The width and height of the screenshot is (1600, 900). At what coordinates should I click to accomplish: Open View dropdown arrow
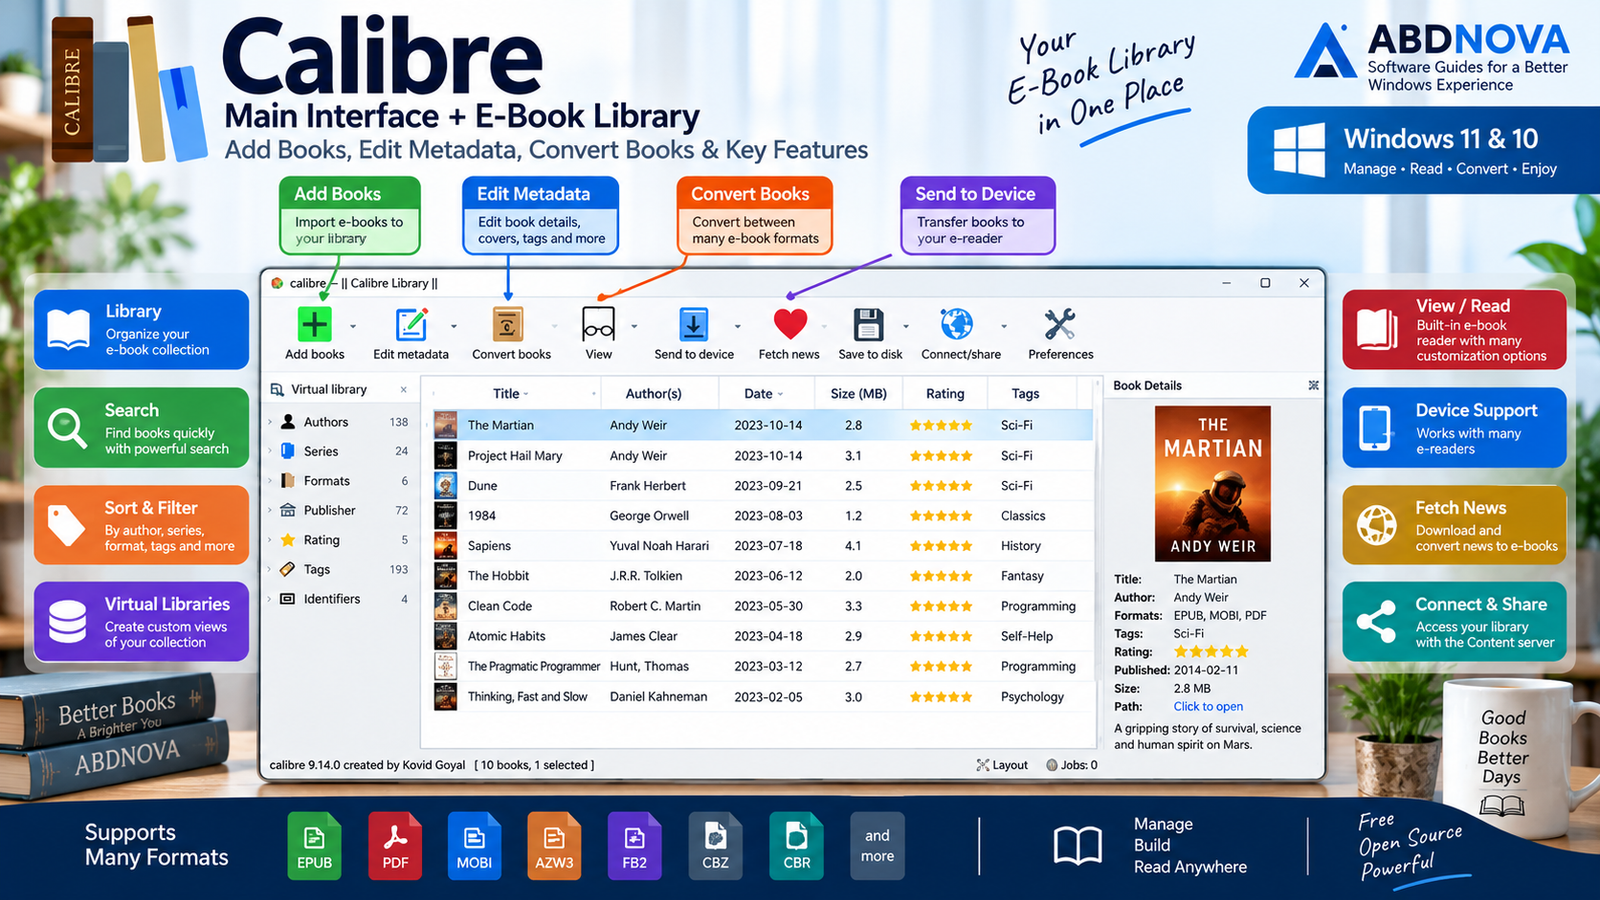pyautogui.click(x=634, y=326)
